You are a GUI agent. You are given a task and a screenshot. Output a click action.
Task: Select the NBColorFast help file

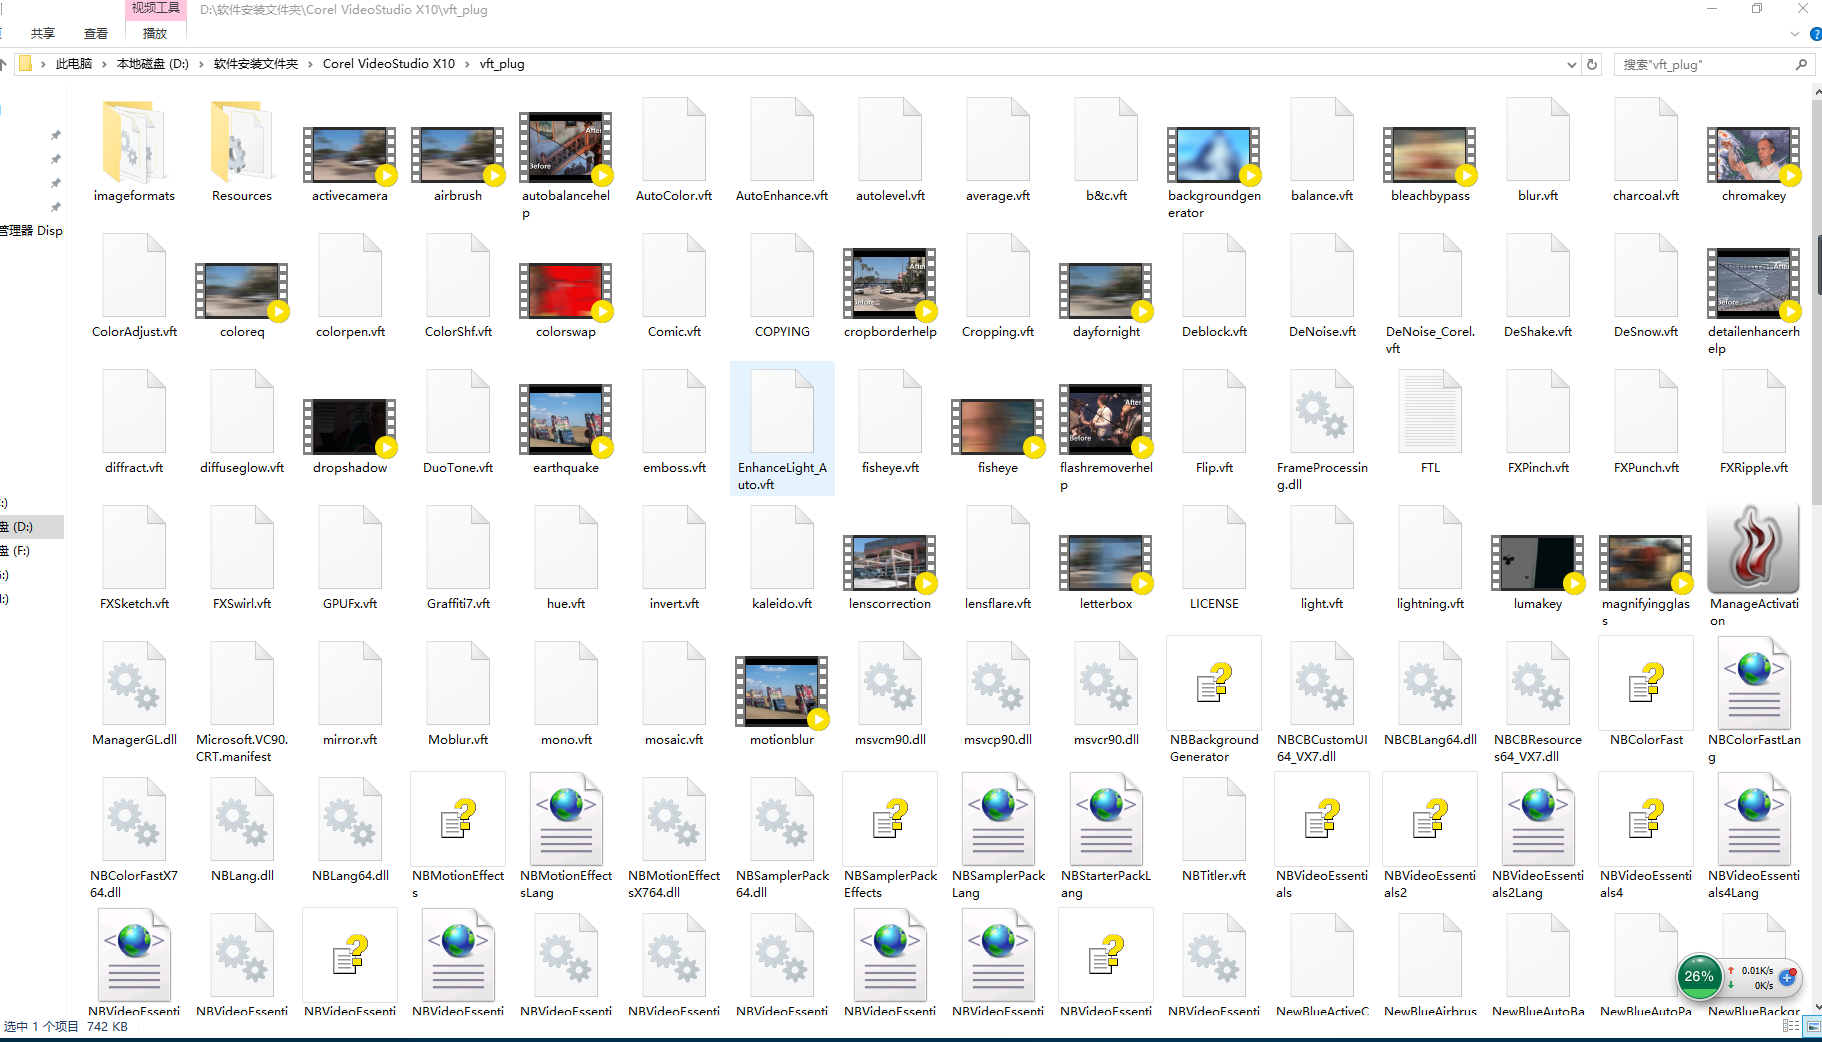point(1646,692)
